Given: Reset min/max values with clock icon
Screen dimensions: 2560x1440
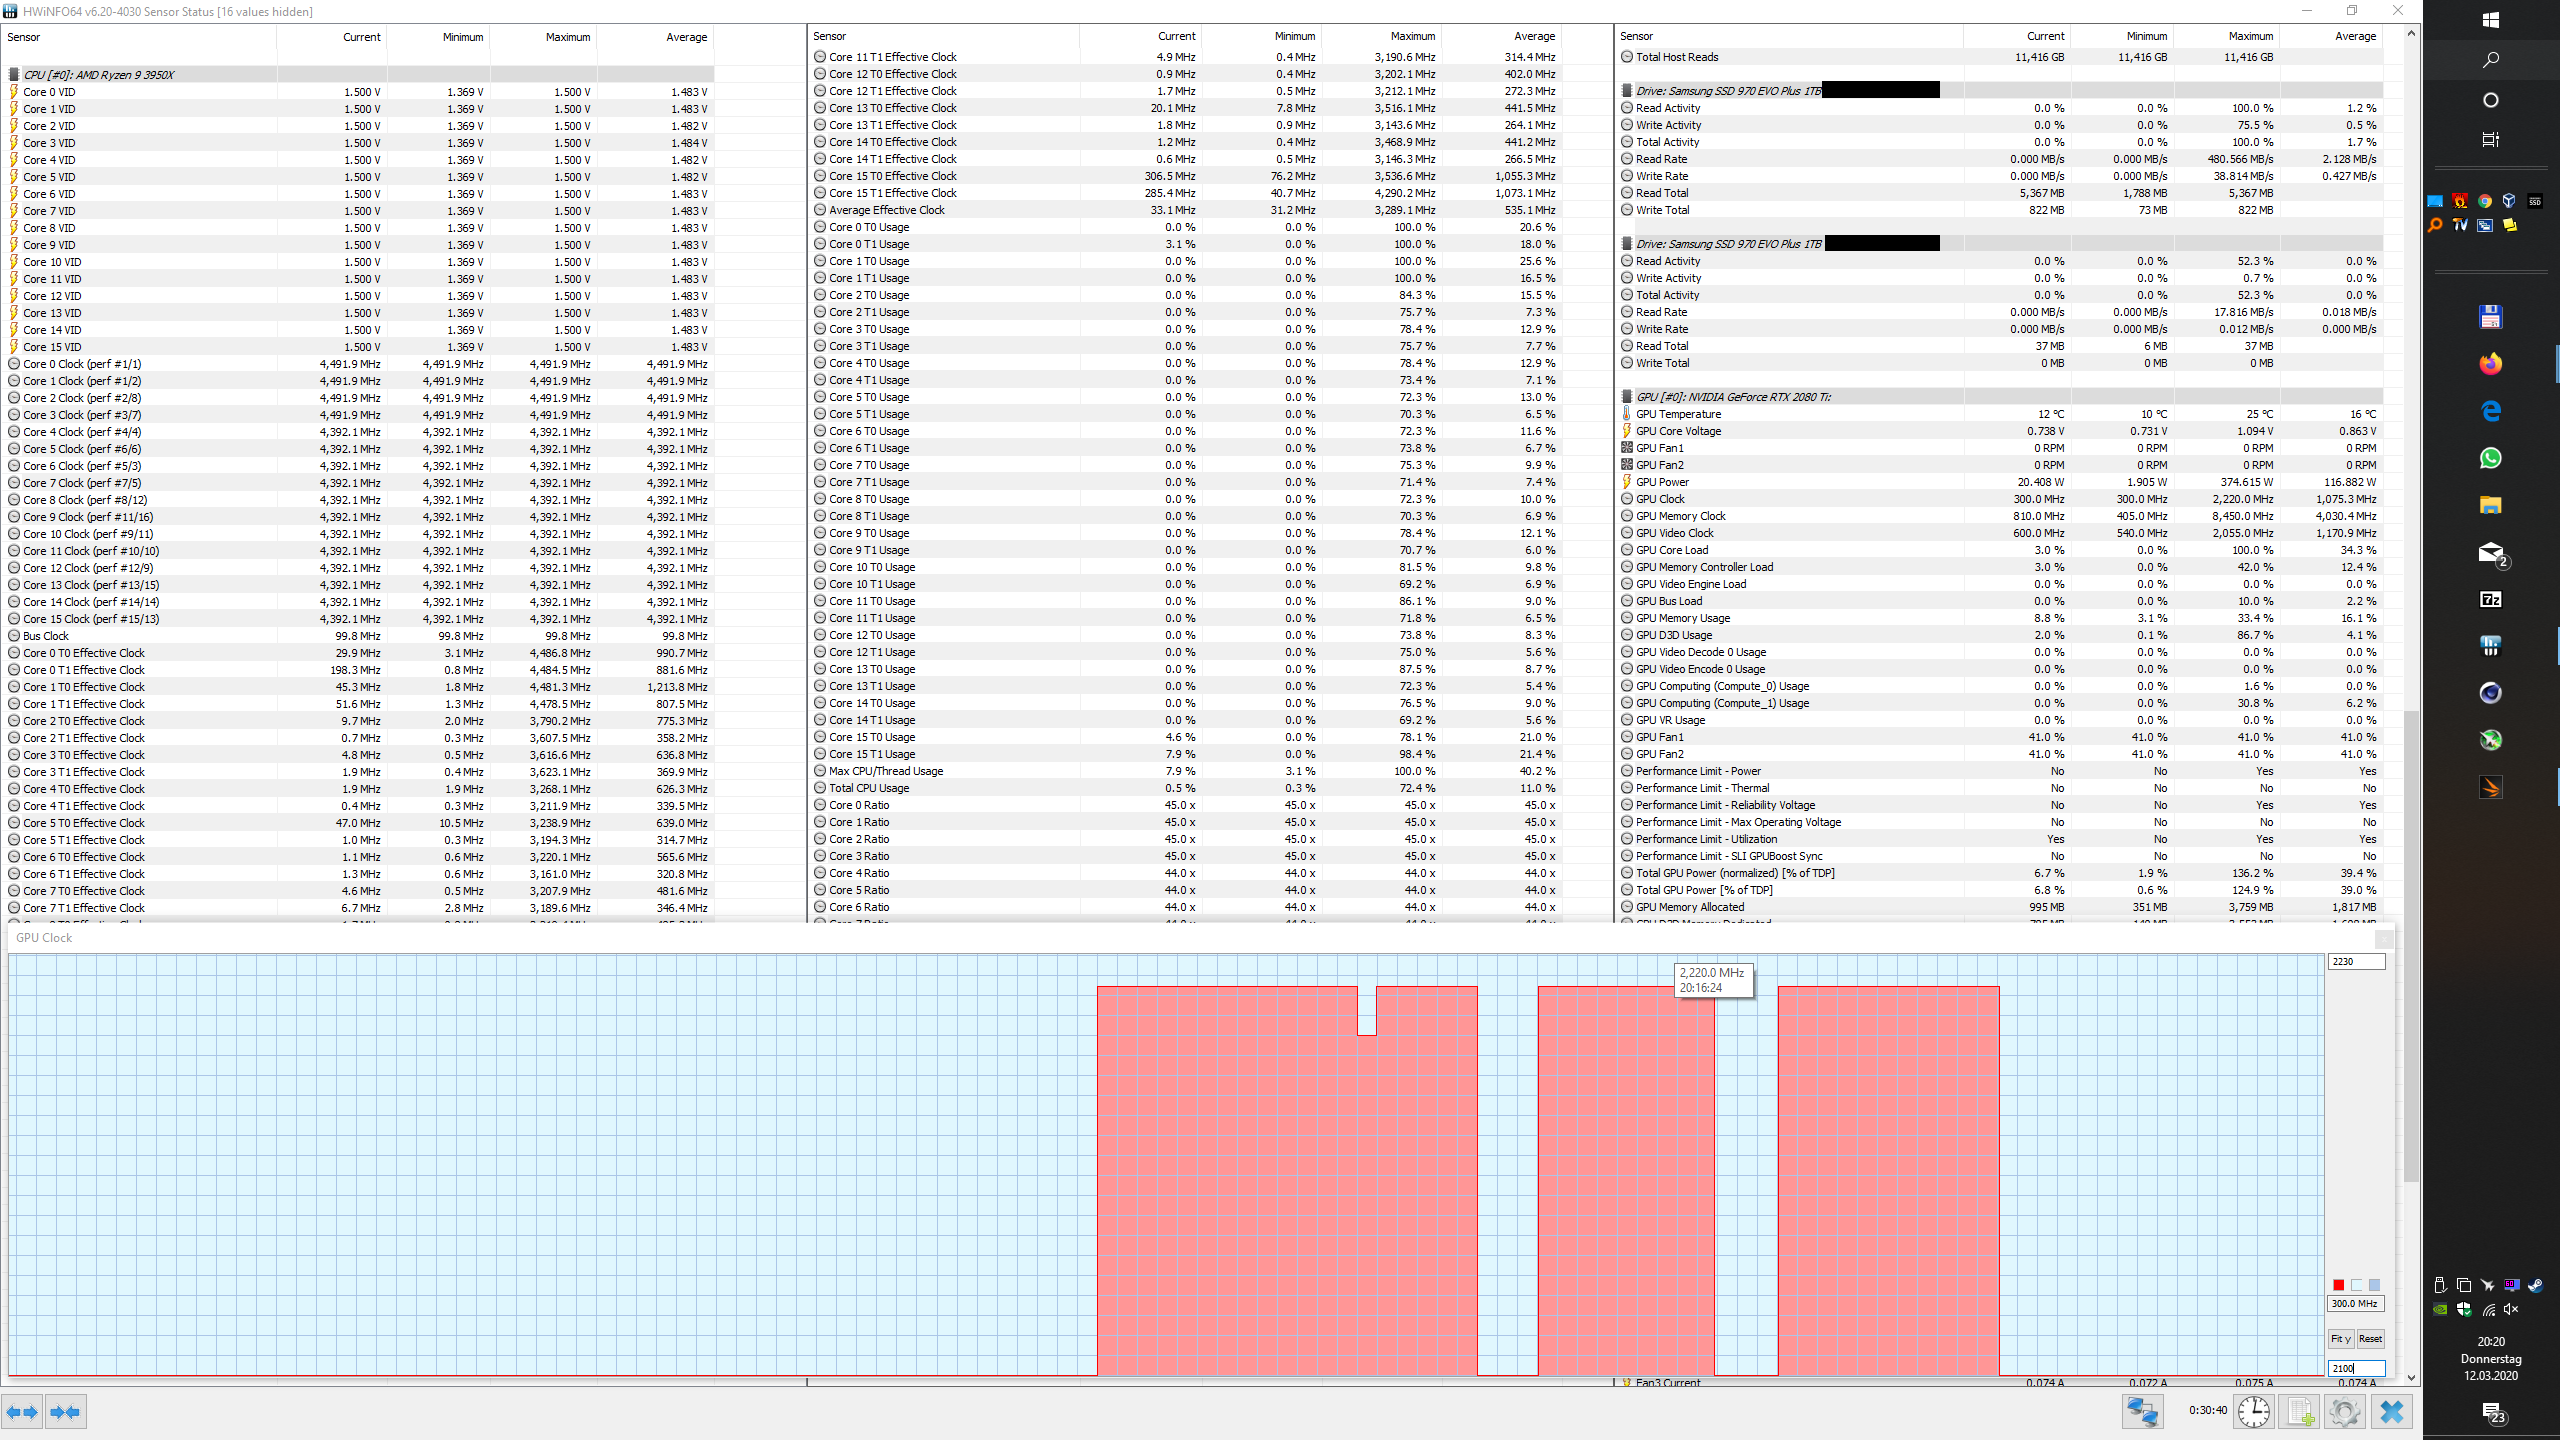Looking at the screenshot, I should (x=2254, y=1412).
